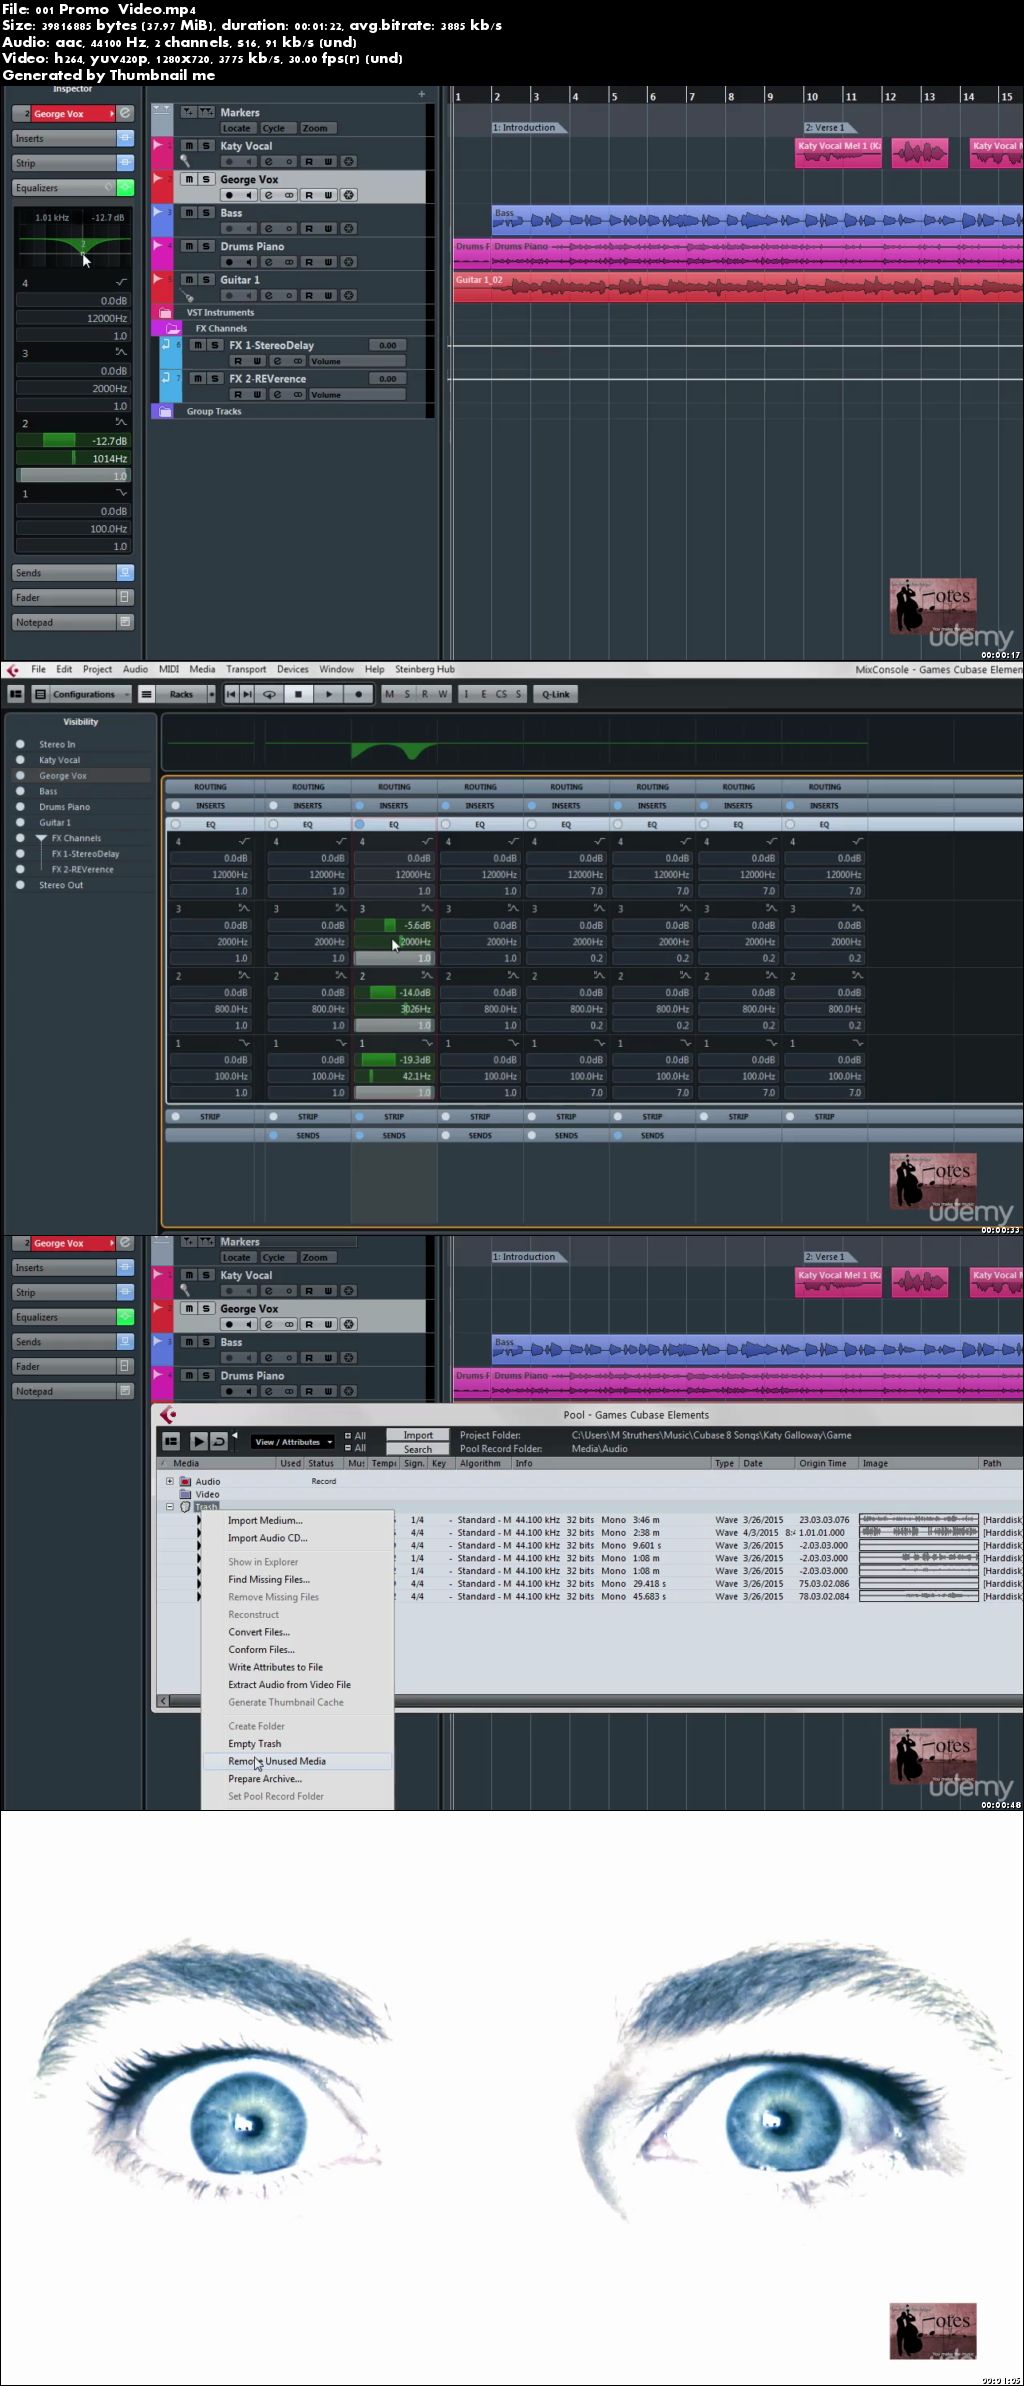Open View / Attributes dropdown in Pool
The image size is (1024, 2386).
point(292,1441)
